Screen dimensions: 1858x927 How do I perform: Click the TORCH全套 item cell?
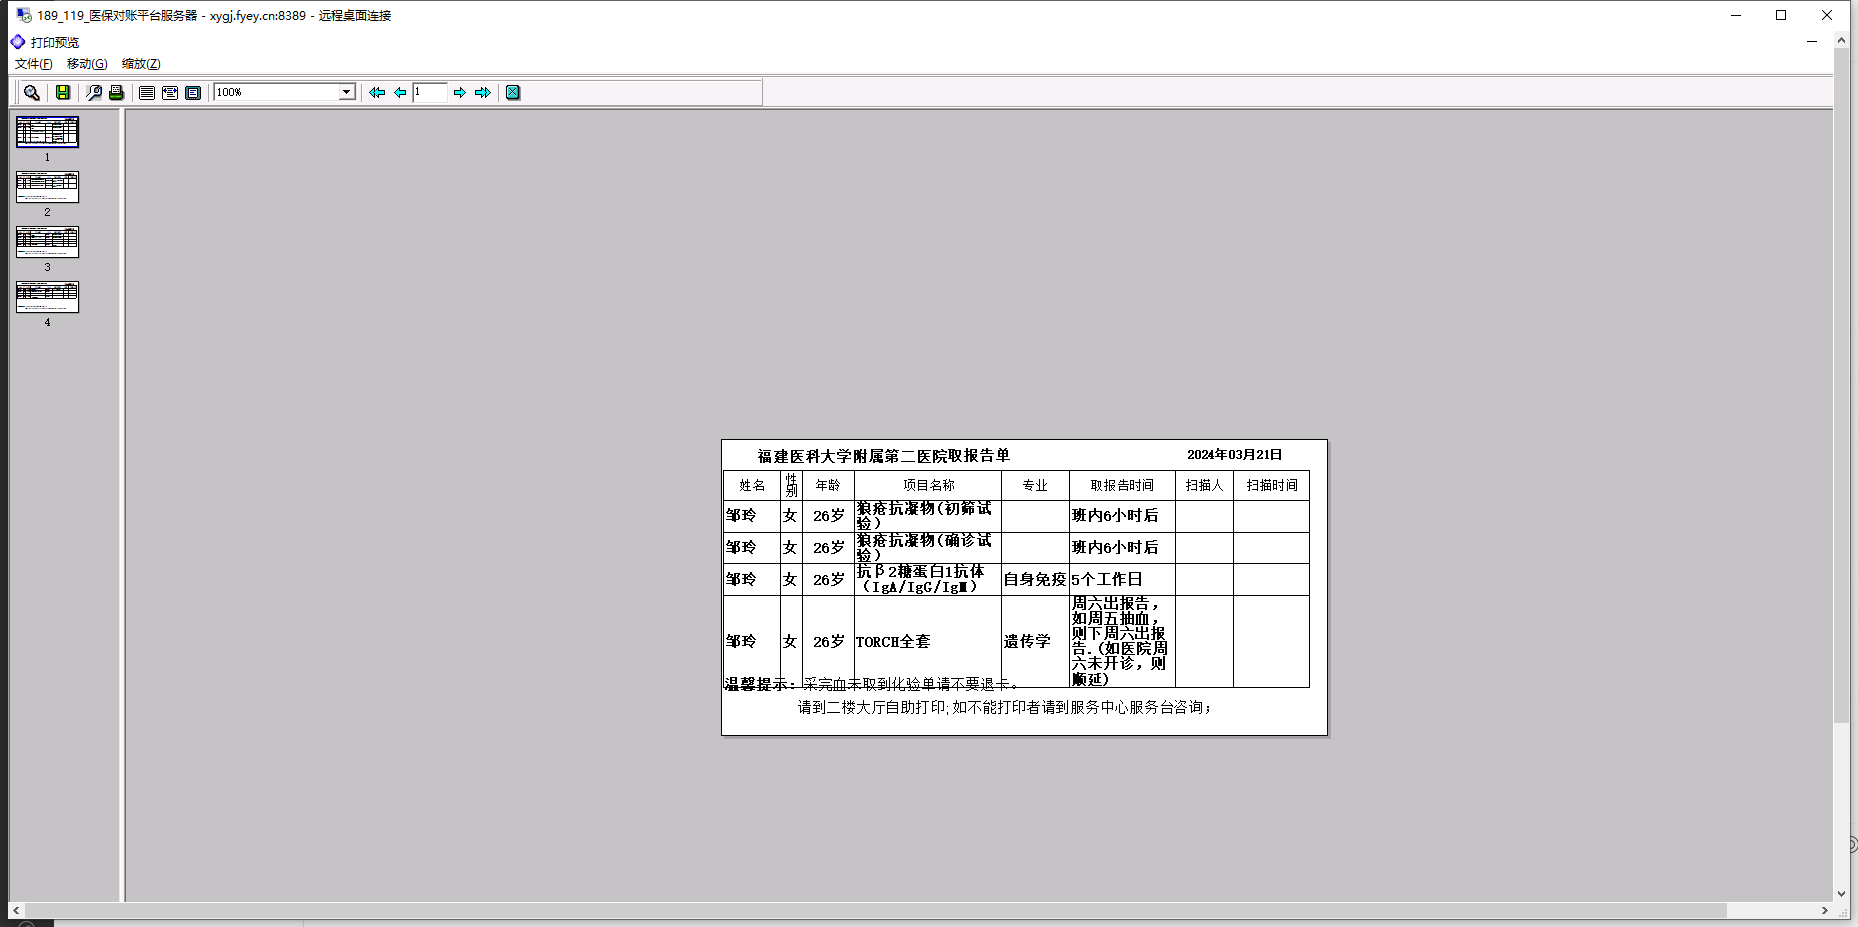tap(928, 642)
